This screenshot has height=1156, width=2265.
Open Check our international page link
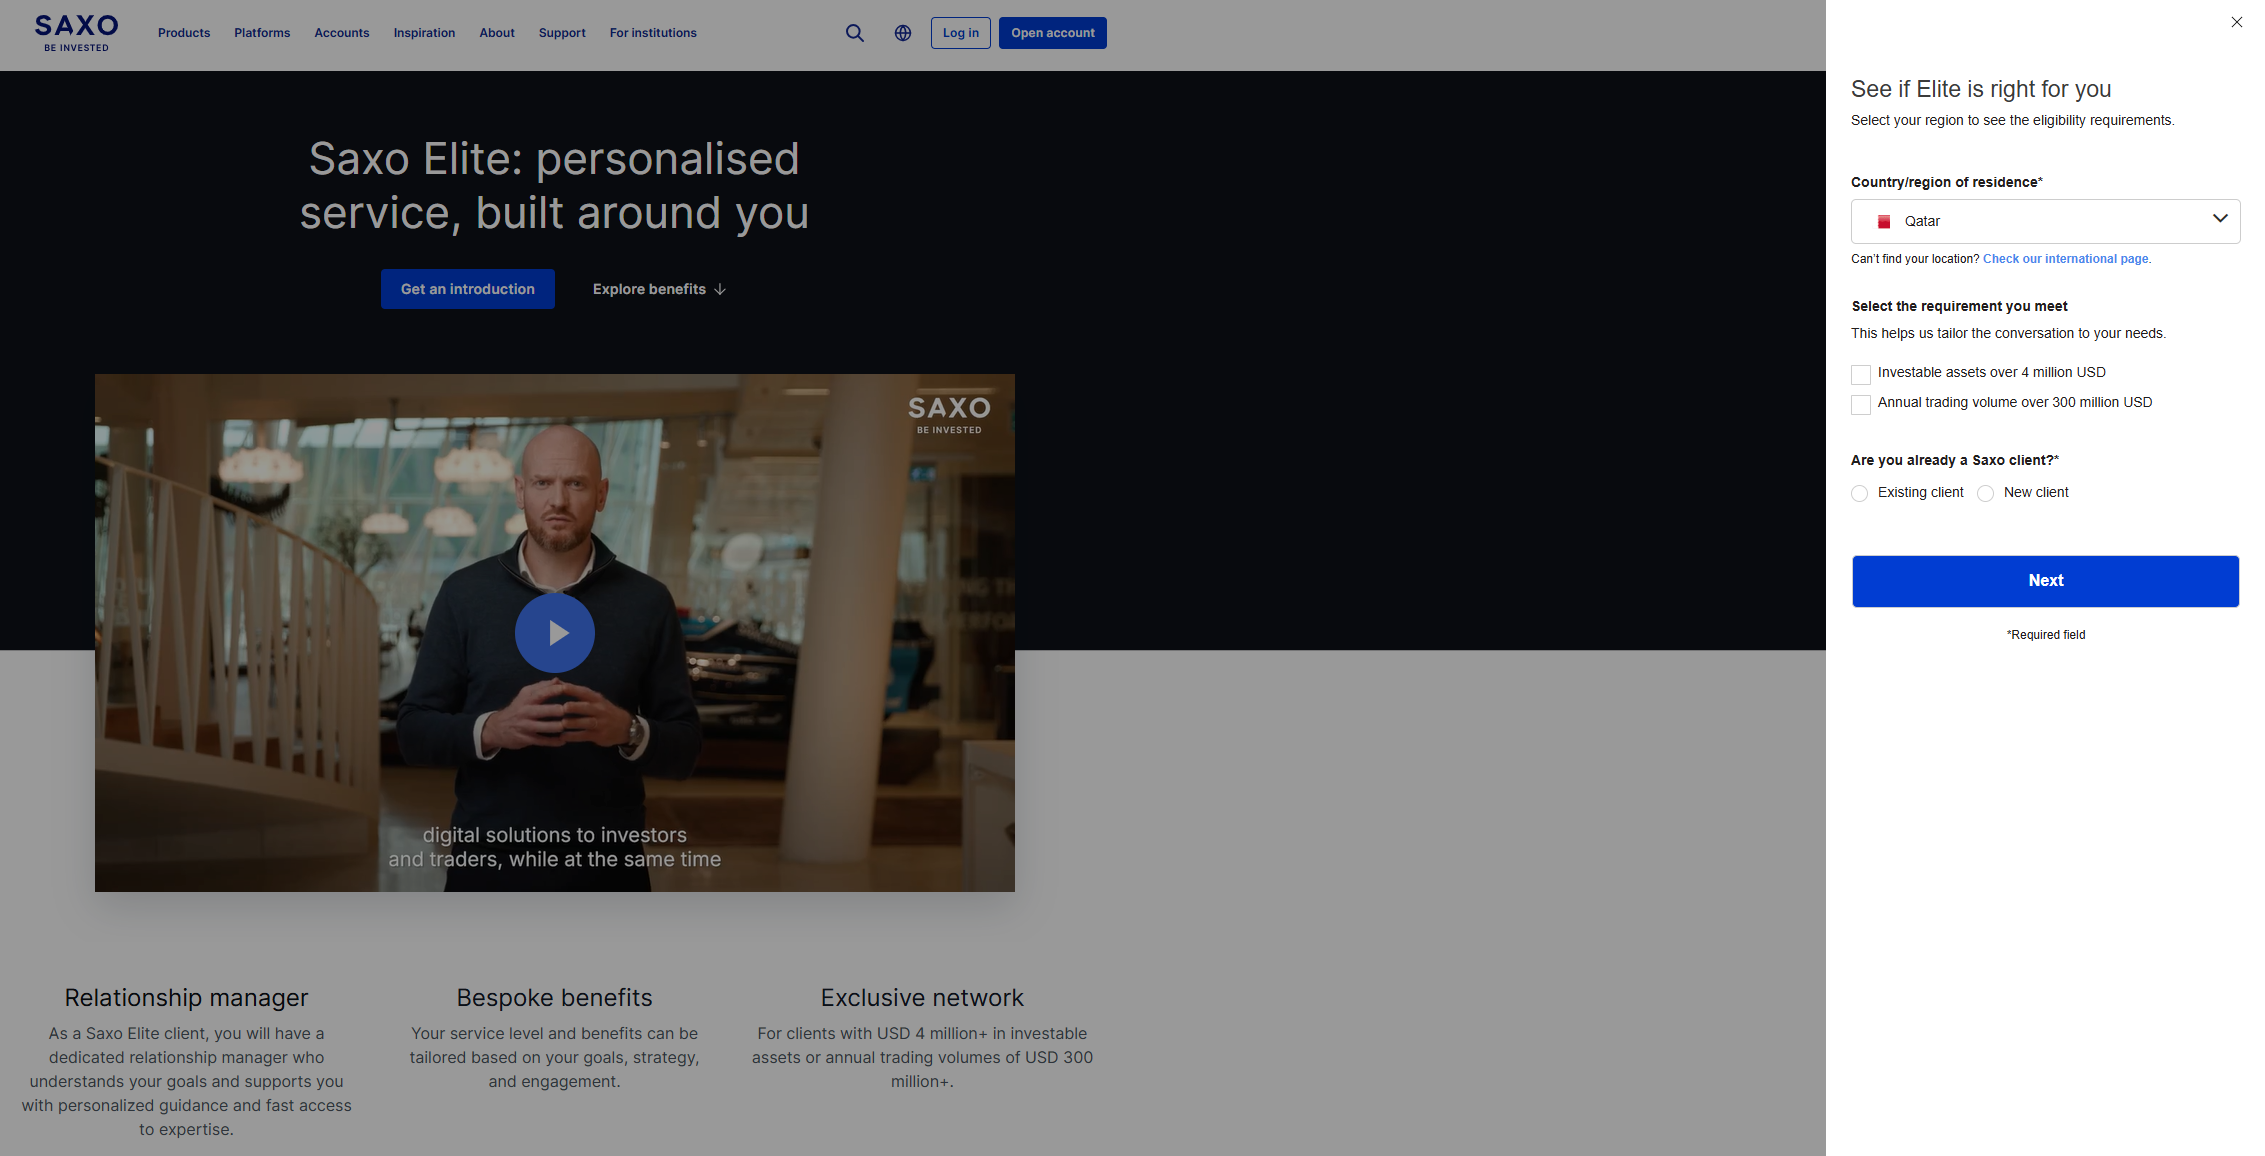pos(2066,259)
